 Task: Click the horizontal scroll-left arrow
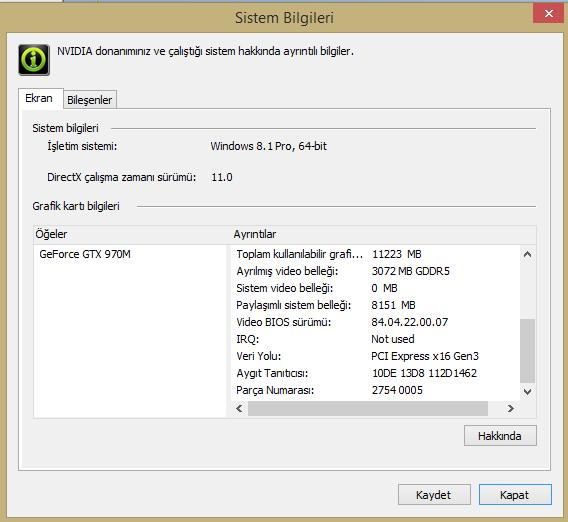point(239,409)
